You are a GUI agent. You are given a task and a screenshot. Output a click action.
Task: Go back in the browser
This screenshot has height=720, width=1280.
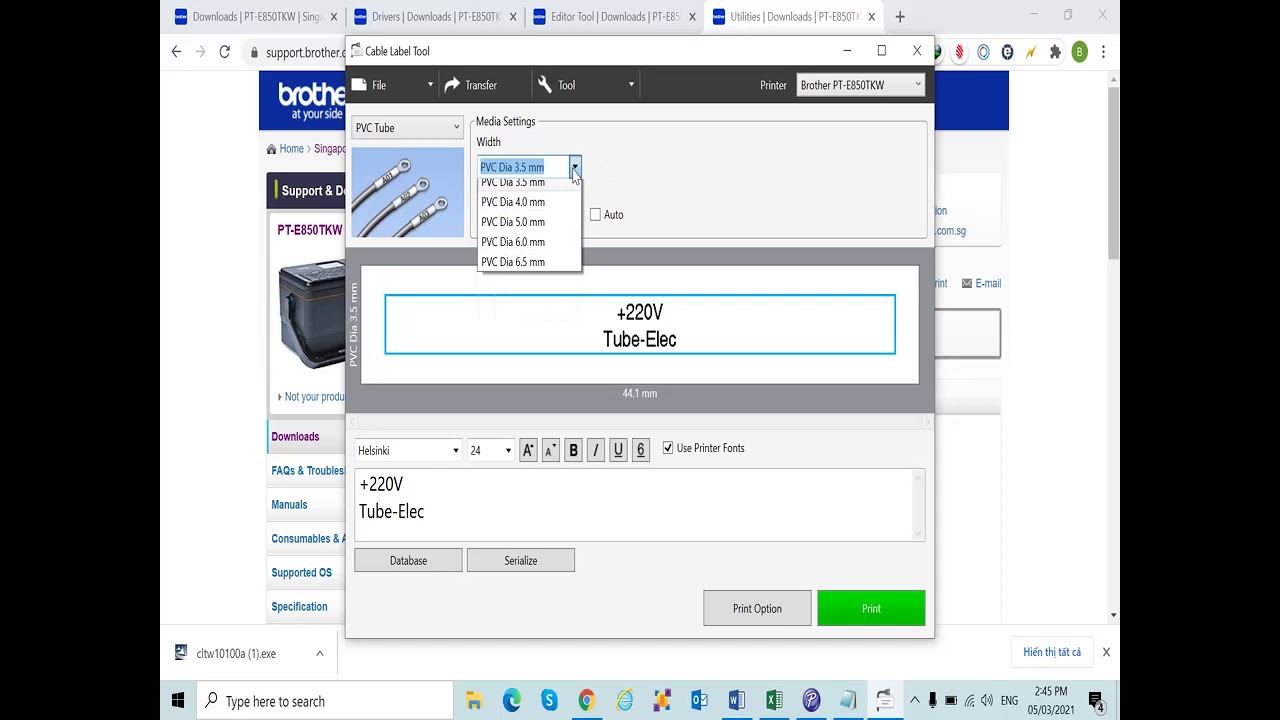(177, 52)
